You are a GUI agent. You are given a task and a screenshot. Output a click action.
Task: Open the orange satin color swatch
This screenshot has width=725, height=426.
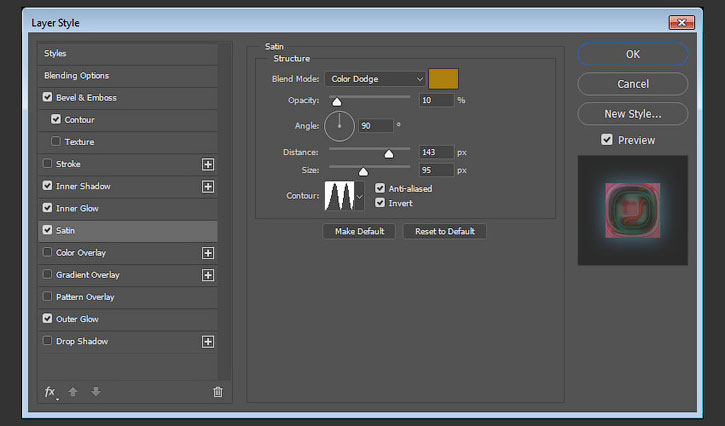click(x=443, y=79)
